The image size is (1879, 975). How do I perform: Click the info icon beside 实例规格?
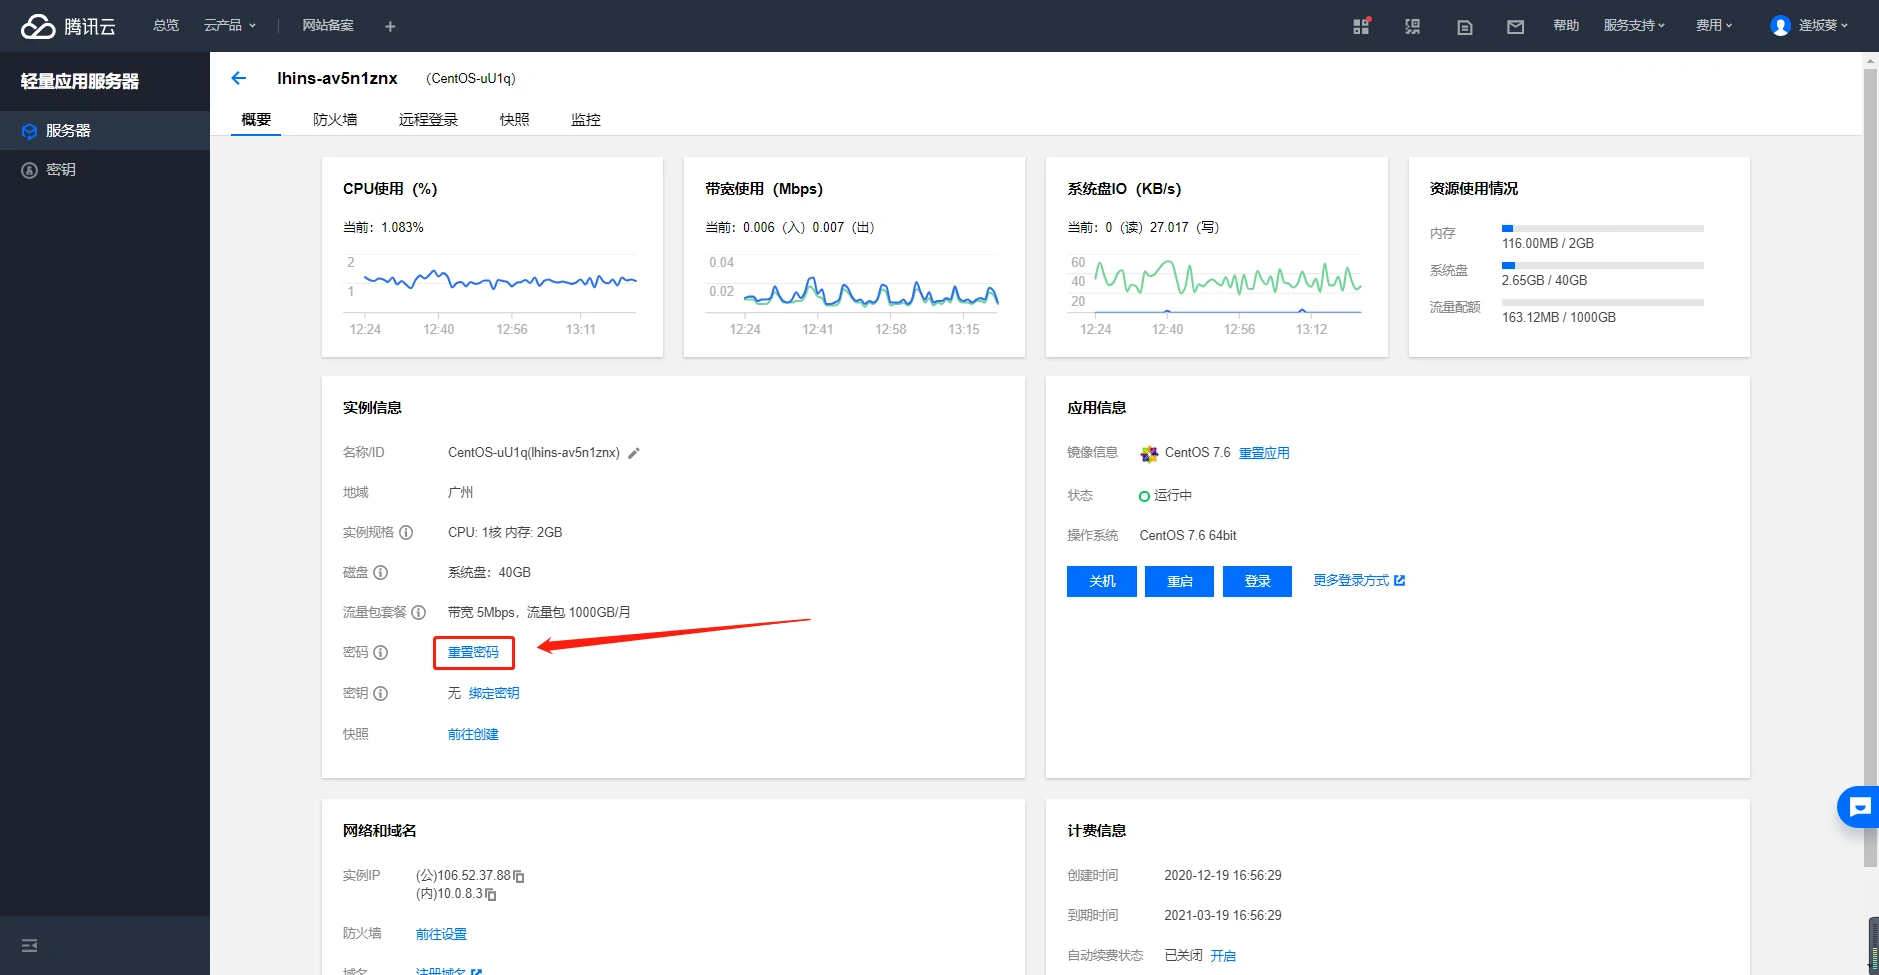click(x=406, y=533)
